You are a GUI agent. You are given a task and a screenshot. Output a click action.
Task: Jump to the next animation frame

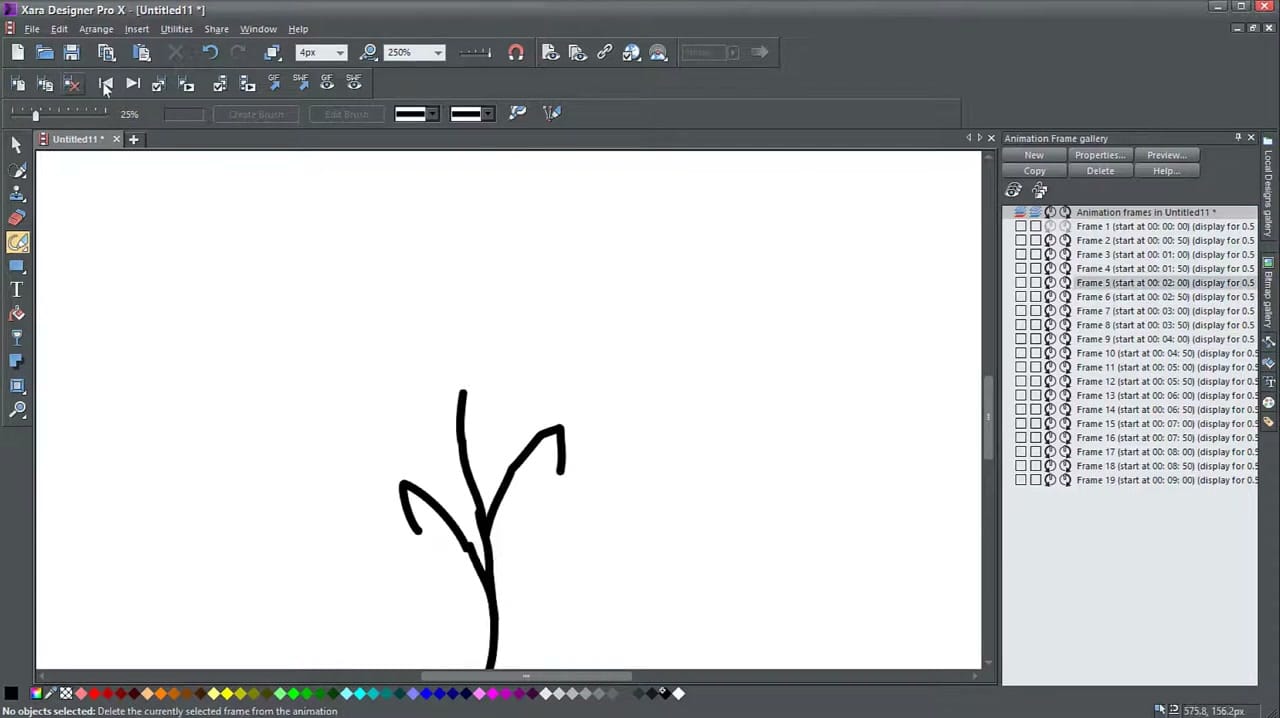point(133,84)
